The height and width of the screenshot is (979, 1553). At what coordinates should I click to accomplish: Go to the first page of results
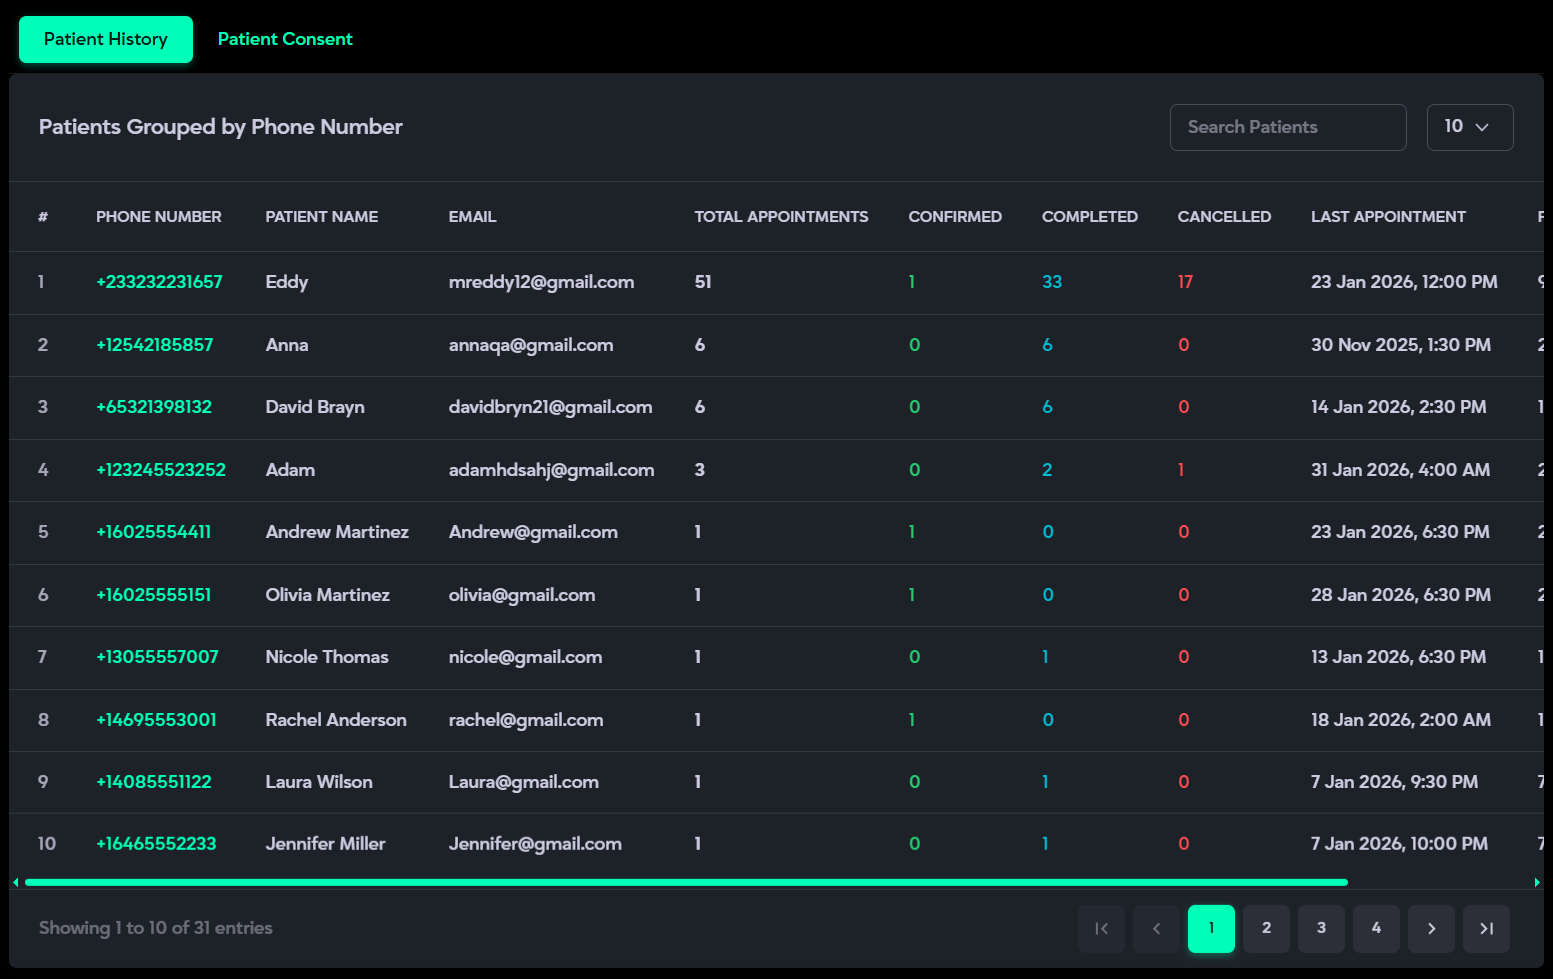[x=1101, y=928]
